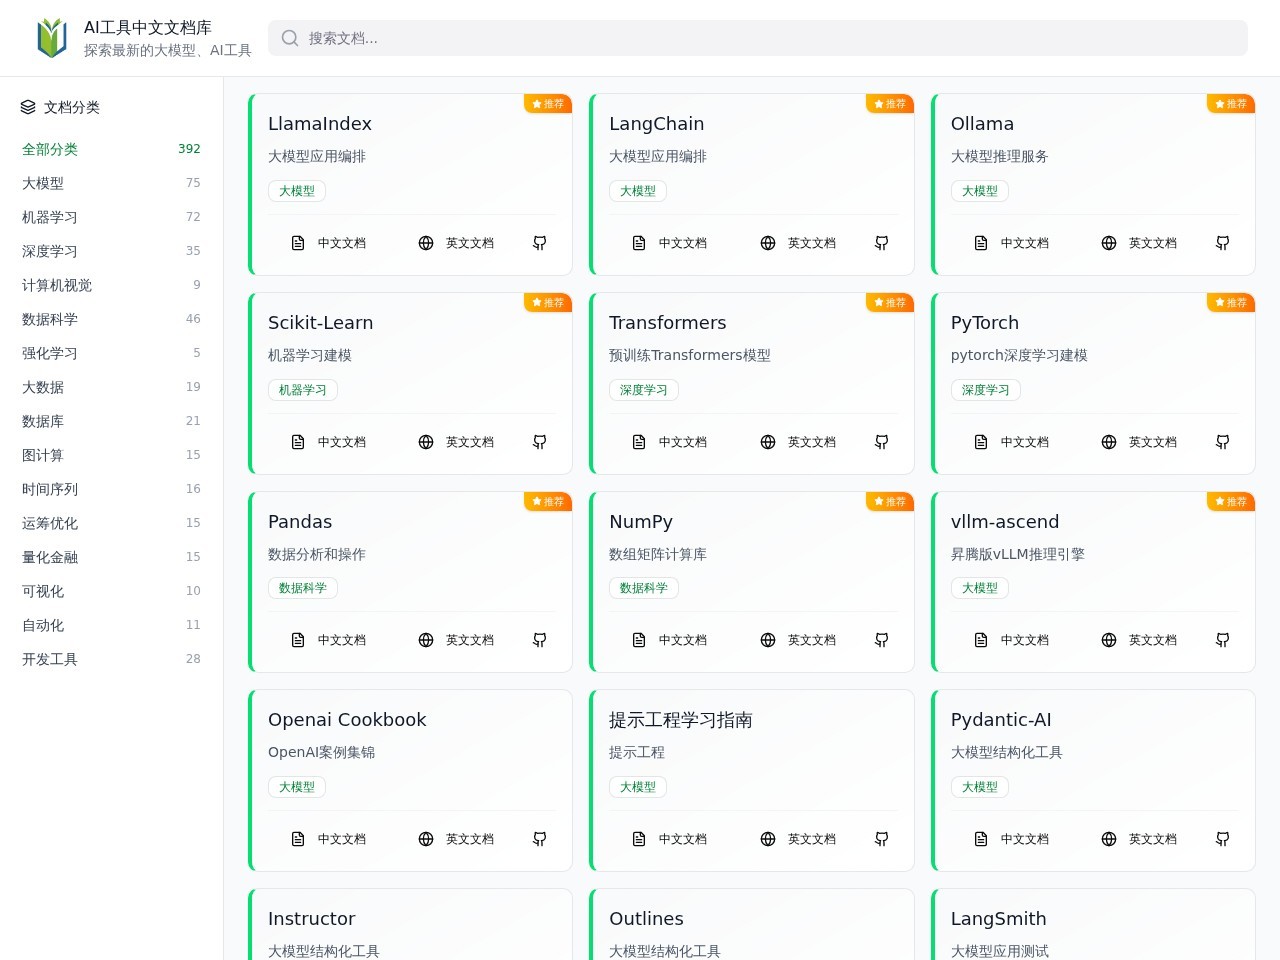Screen dimensions: 1280x960
Task: Click the GitHub icon on PyTorch card
Action: 1222,442
